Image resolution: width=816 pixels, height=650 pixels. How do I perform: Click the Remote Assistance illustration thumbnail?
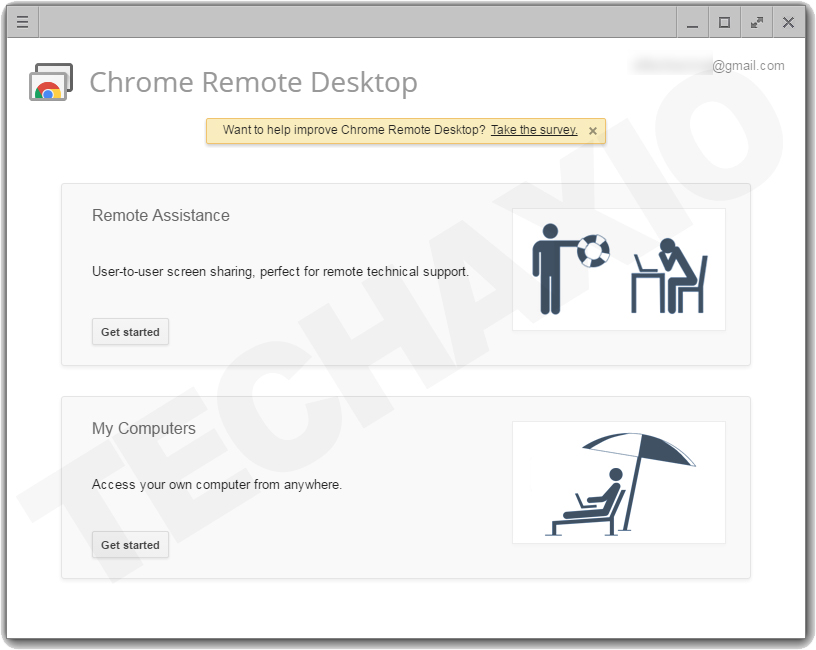click(x=619, y=269)
